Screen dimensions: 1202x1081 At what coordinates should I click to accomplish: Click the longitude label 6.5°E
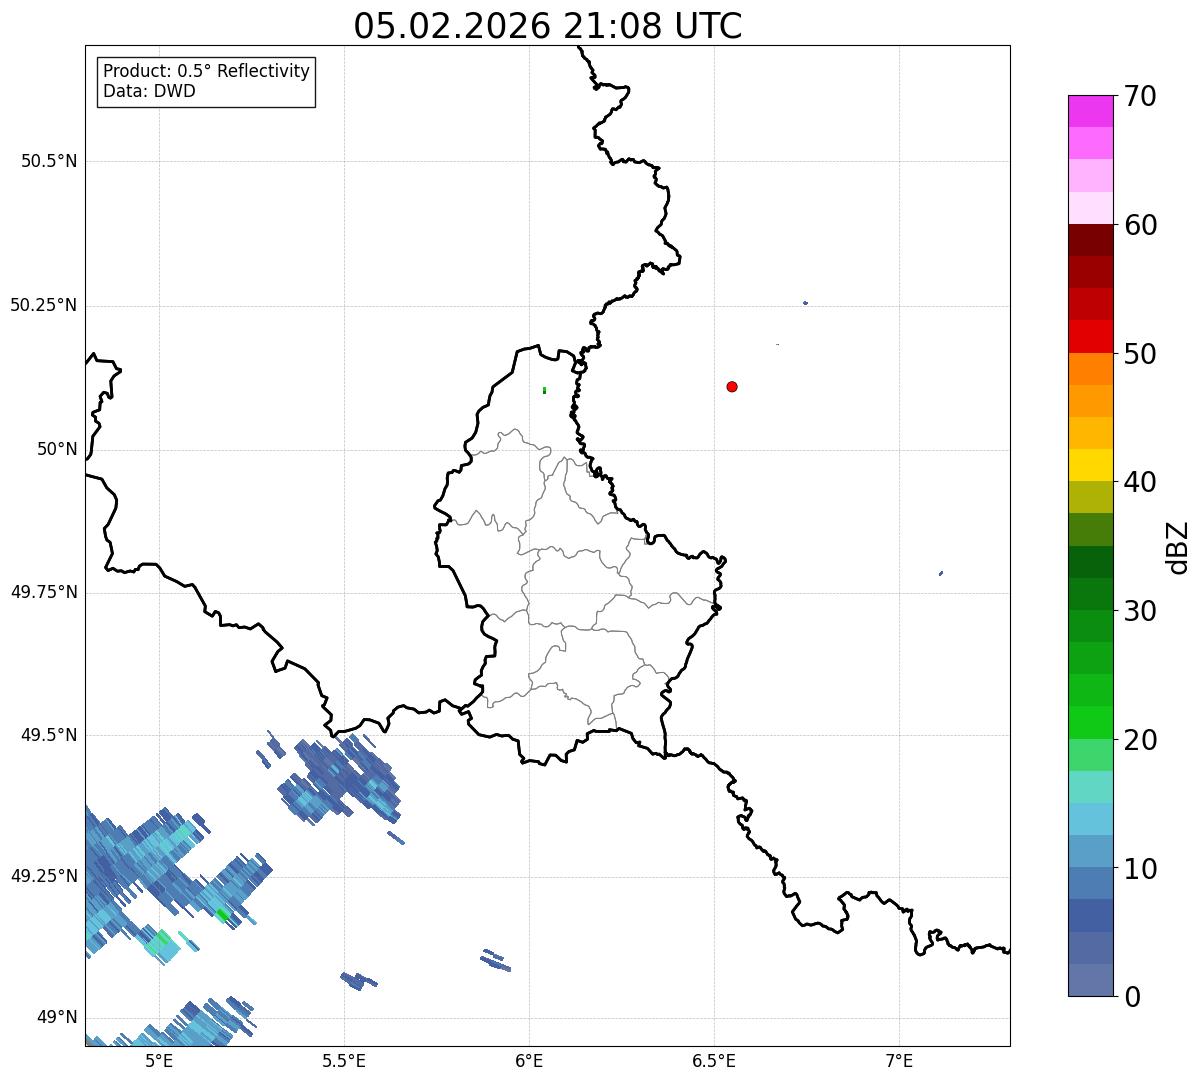[x=714, y=1062]
